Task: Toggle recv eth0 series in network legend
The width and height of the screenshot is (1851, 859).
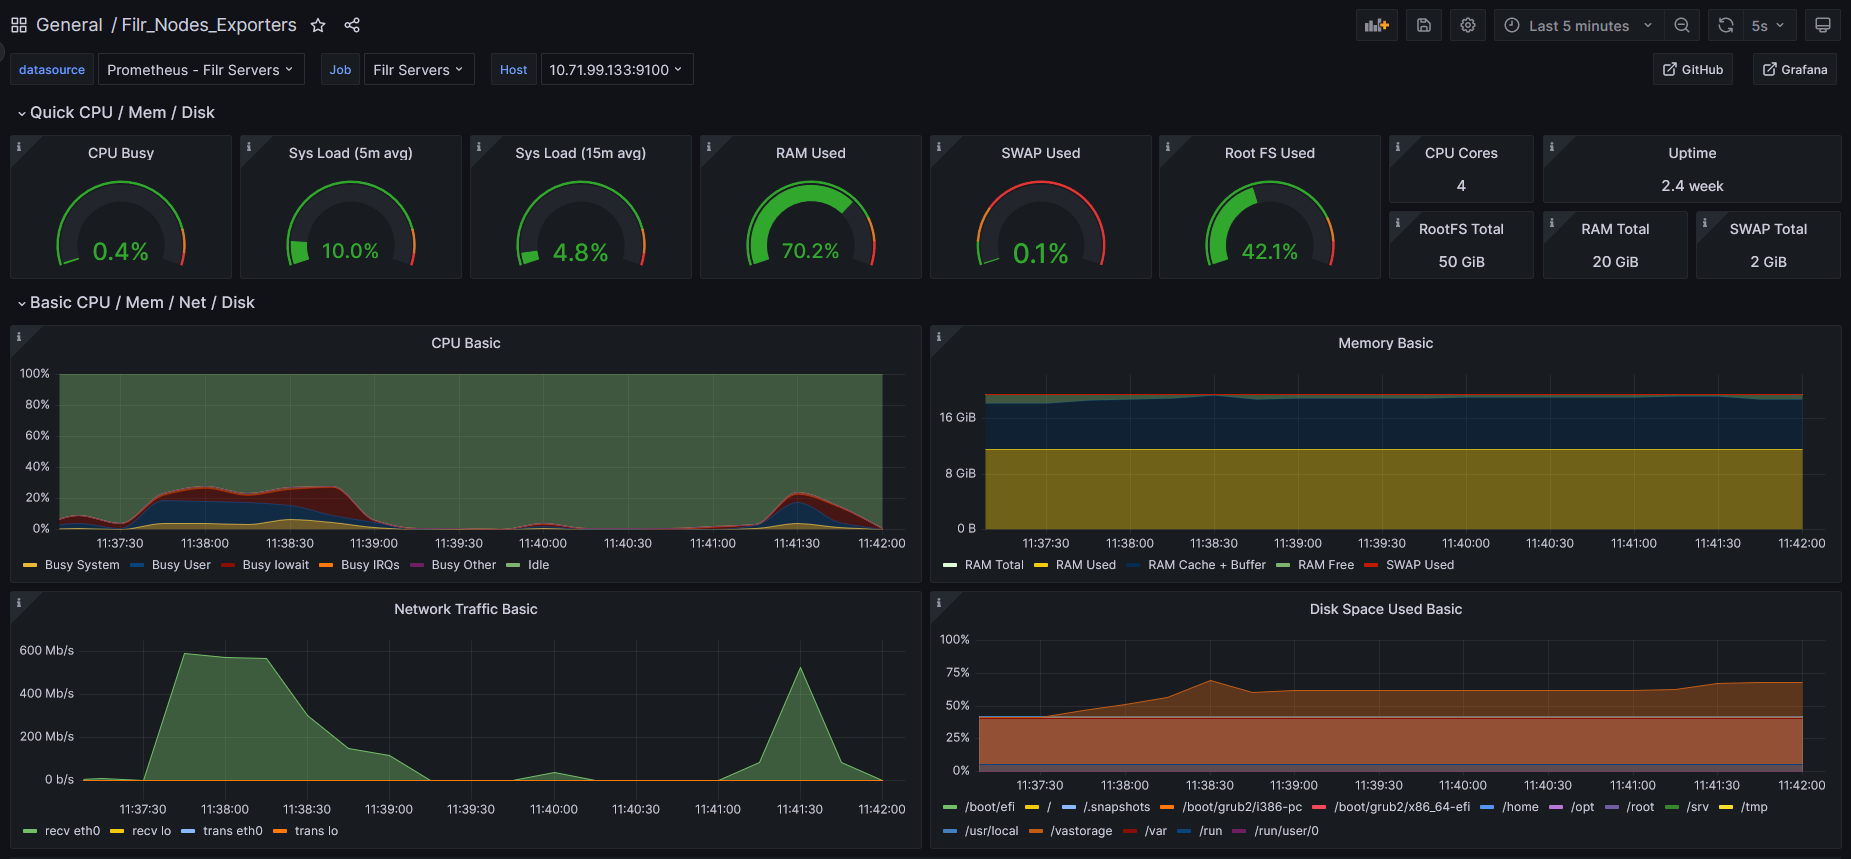Action: coord(72,831)
